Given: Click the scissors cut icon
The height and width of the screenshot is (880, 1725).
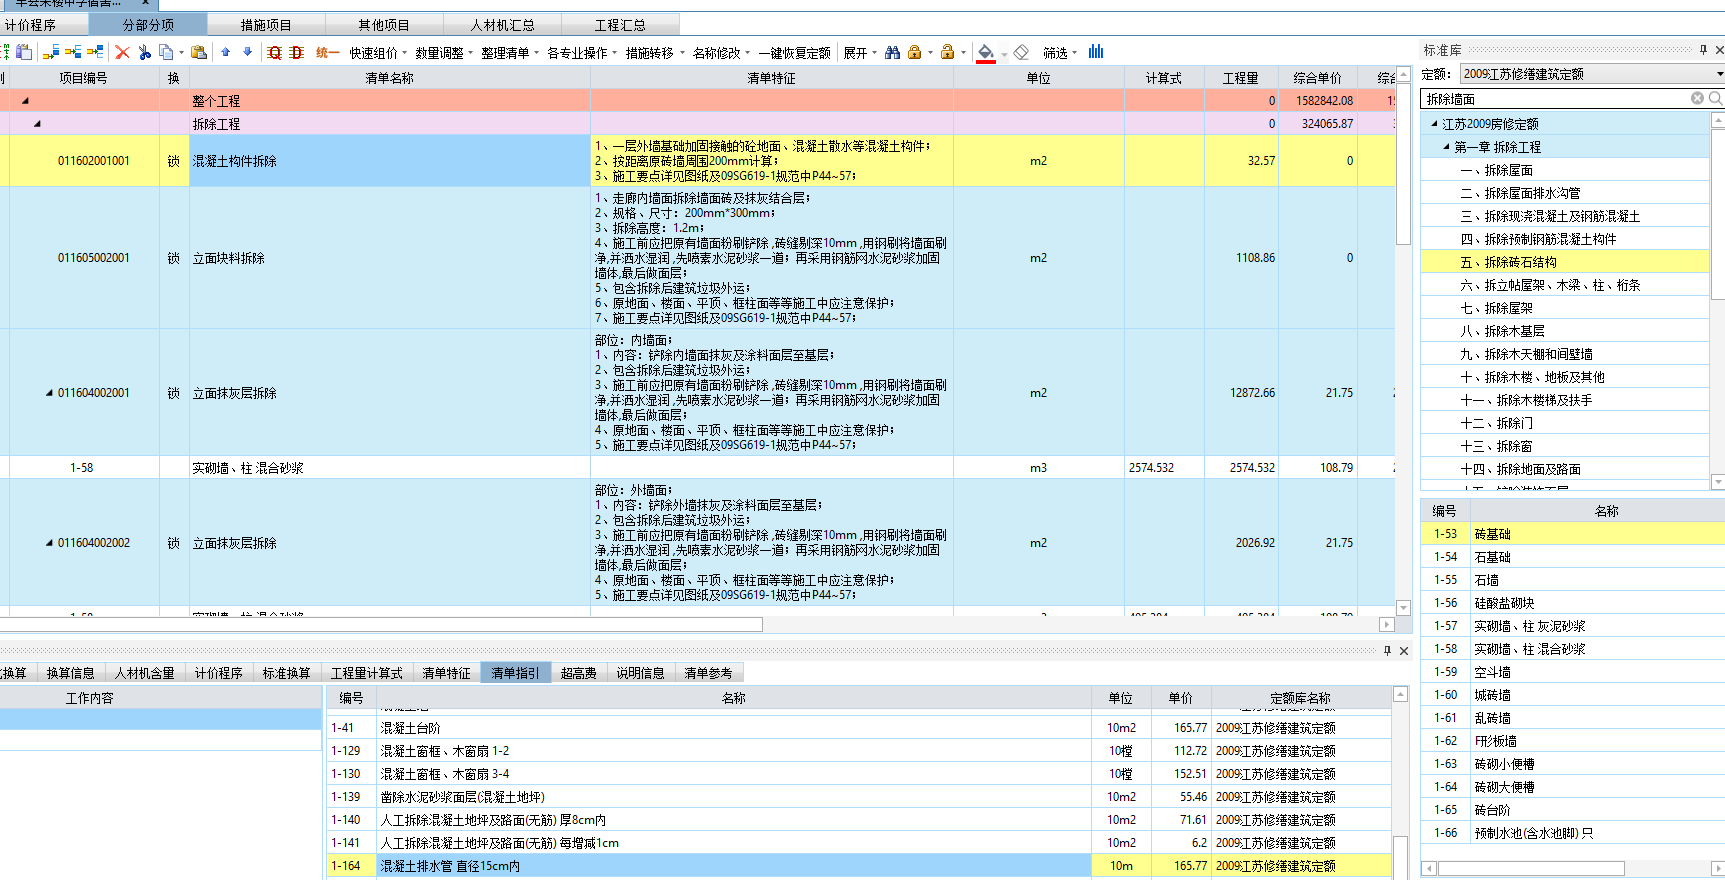Looking at the screenshot, I should tap(145, 52).
